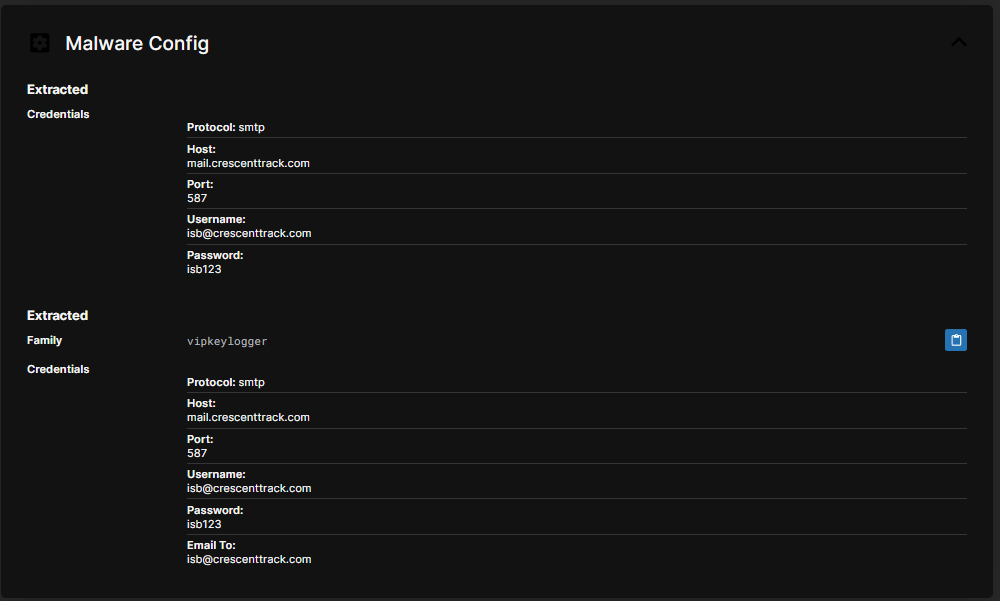Click the Email To field label
This screenshot has height=601, width=1000.
(x=211, y=545)
